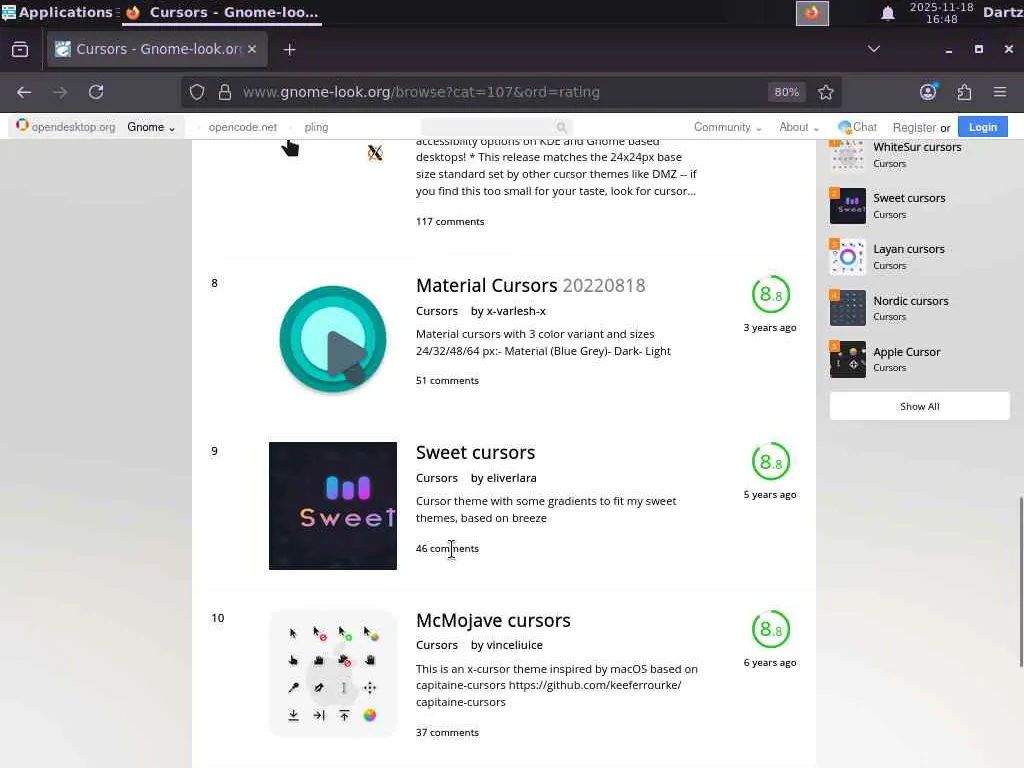Click the blue Login button

982,127
